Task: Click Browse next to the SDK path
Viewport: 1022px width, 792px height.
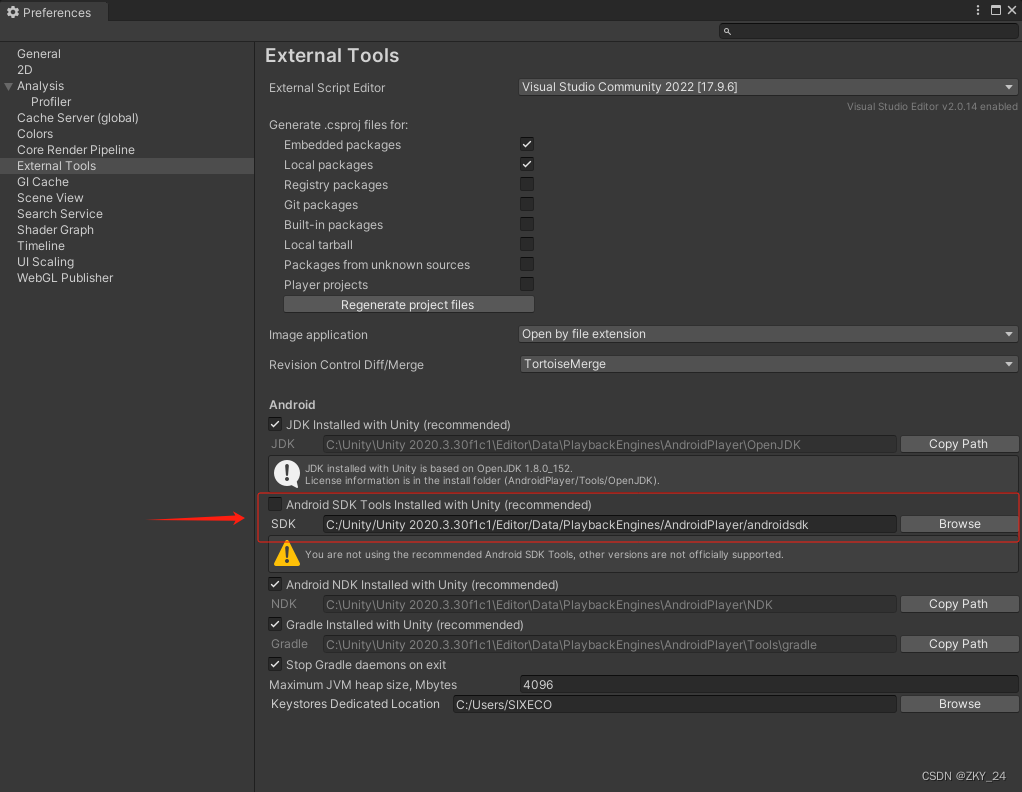Action: pyautogui.click(x=958, y=523)
